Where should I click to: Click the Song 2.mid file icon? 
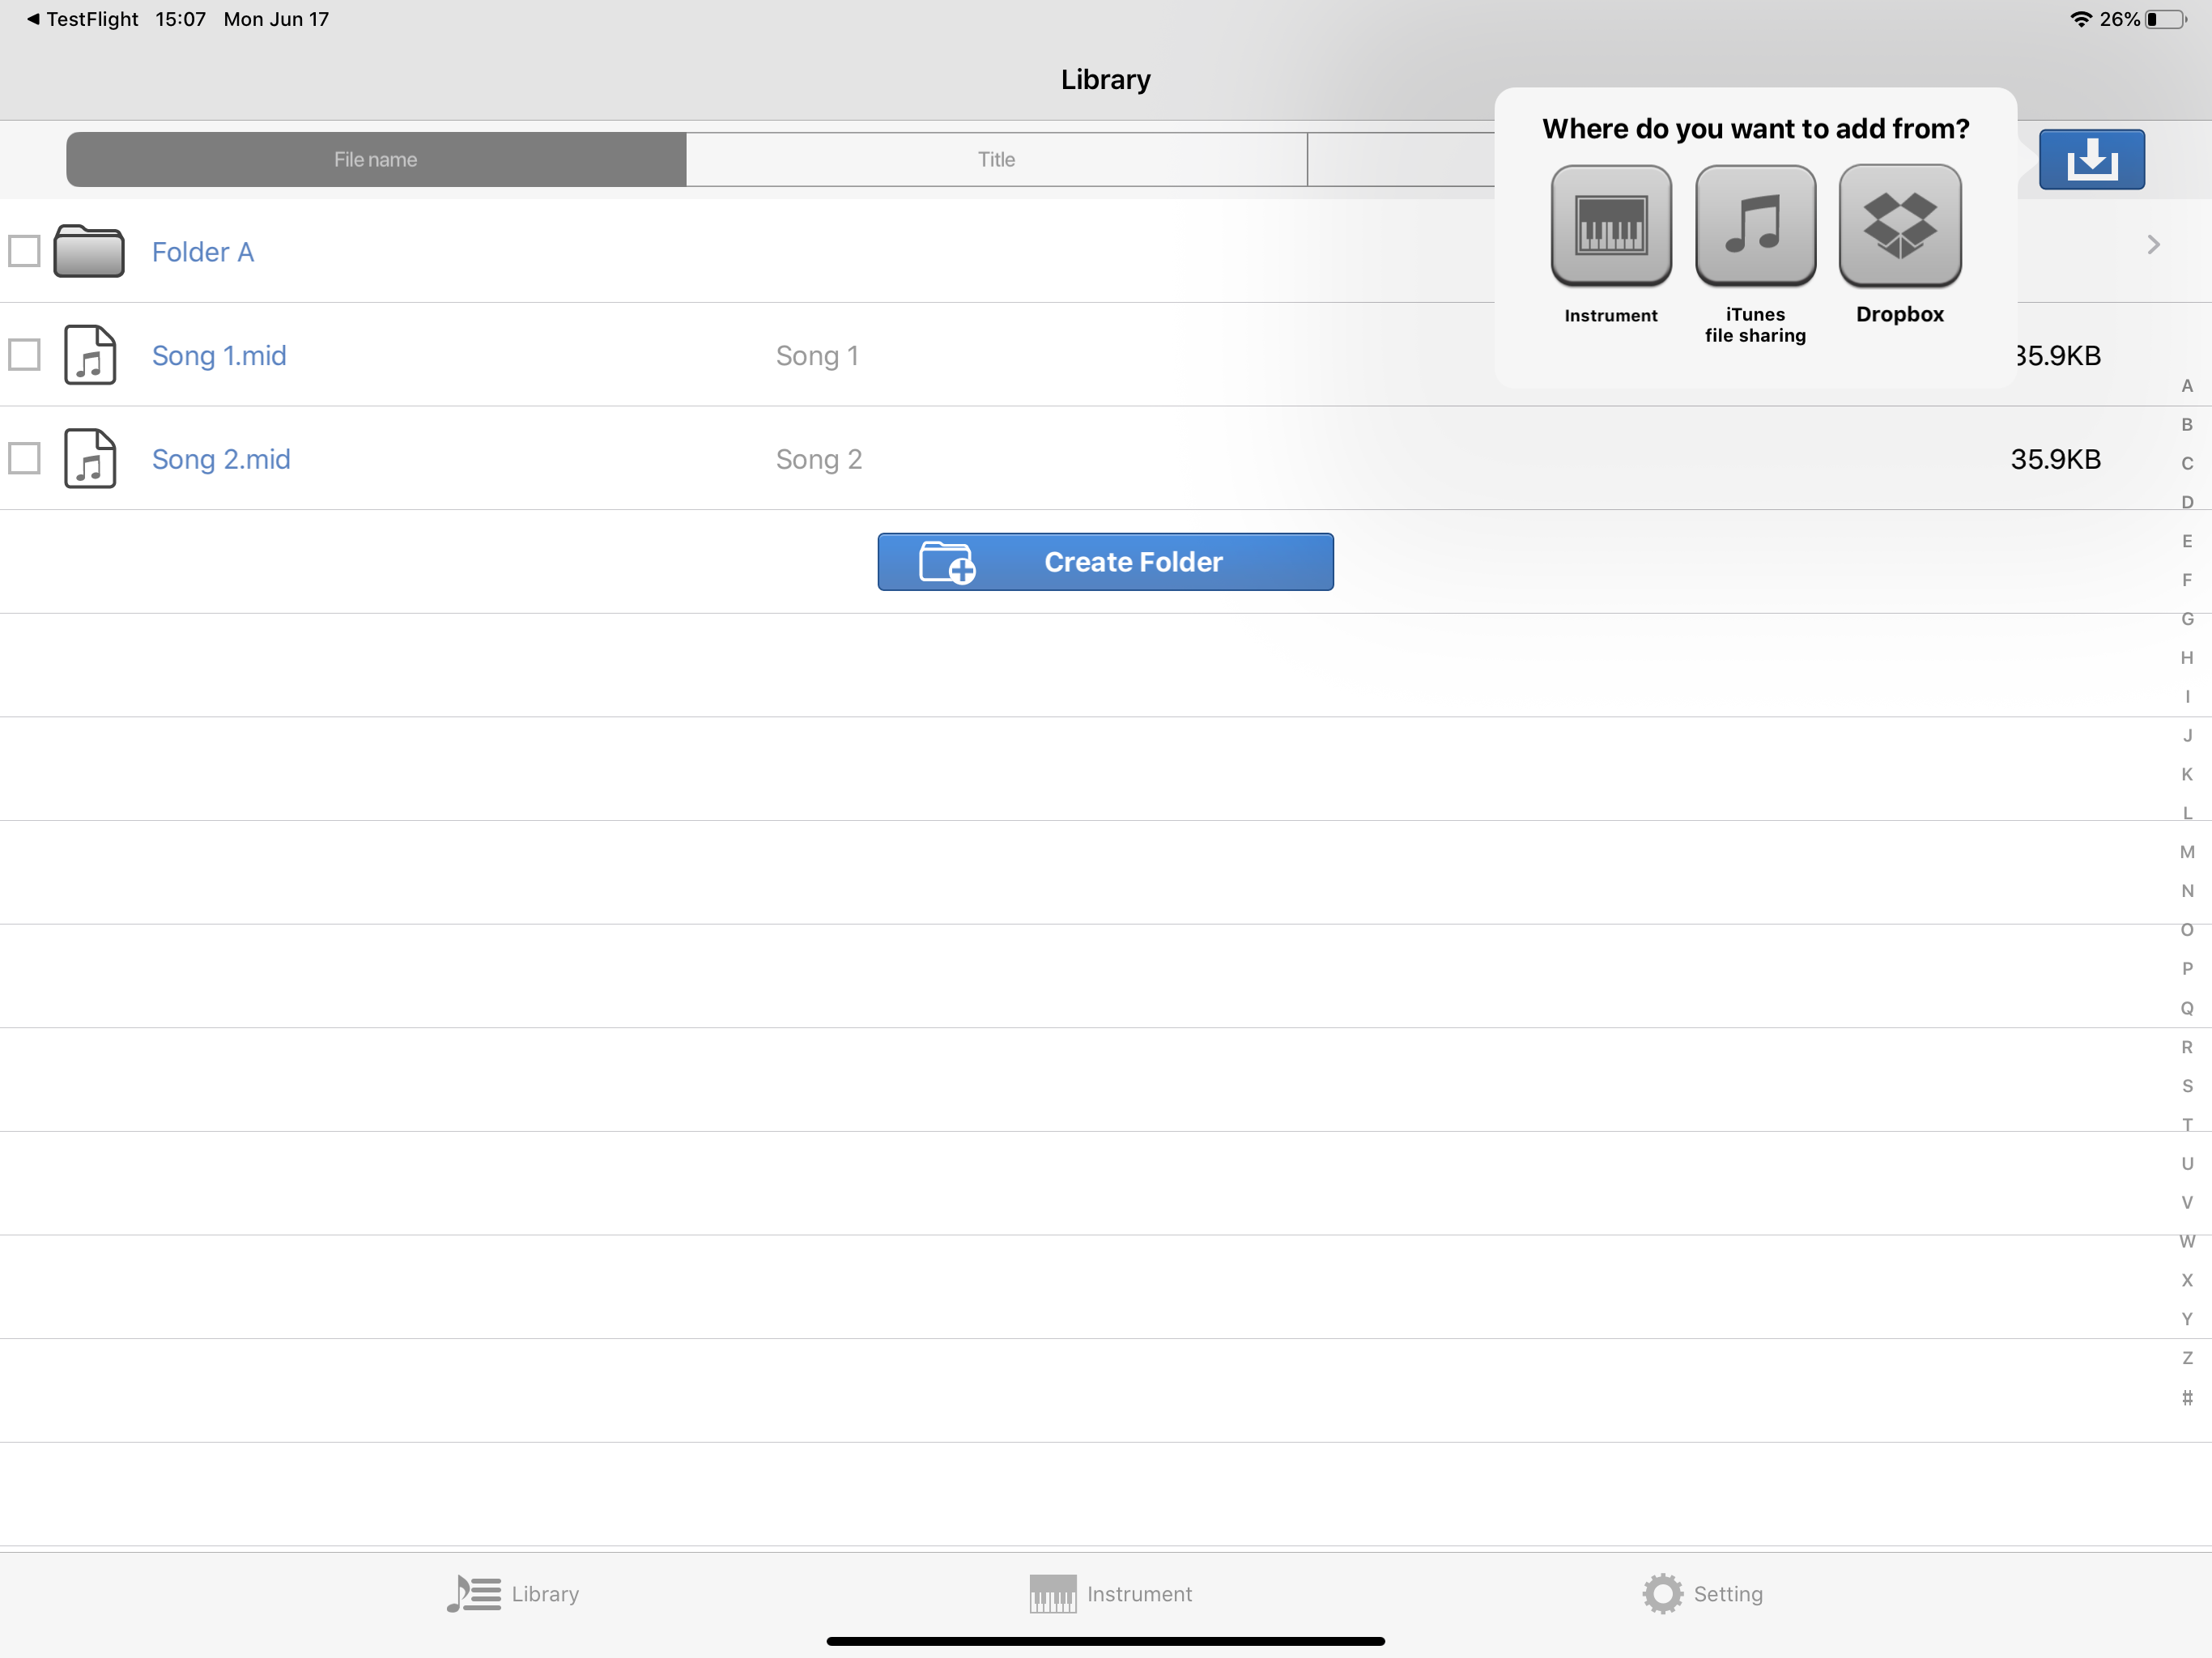90,458
